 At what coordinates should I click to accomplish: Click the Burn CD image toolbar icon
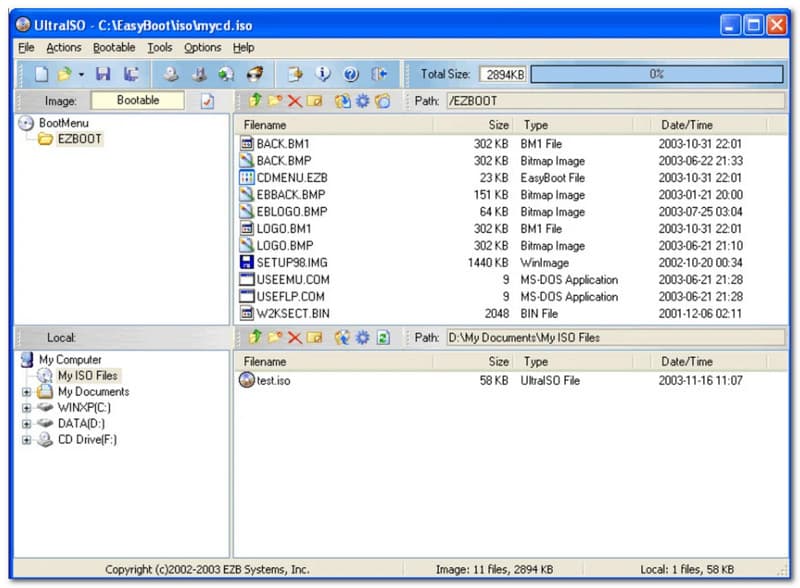coord(255,74)
